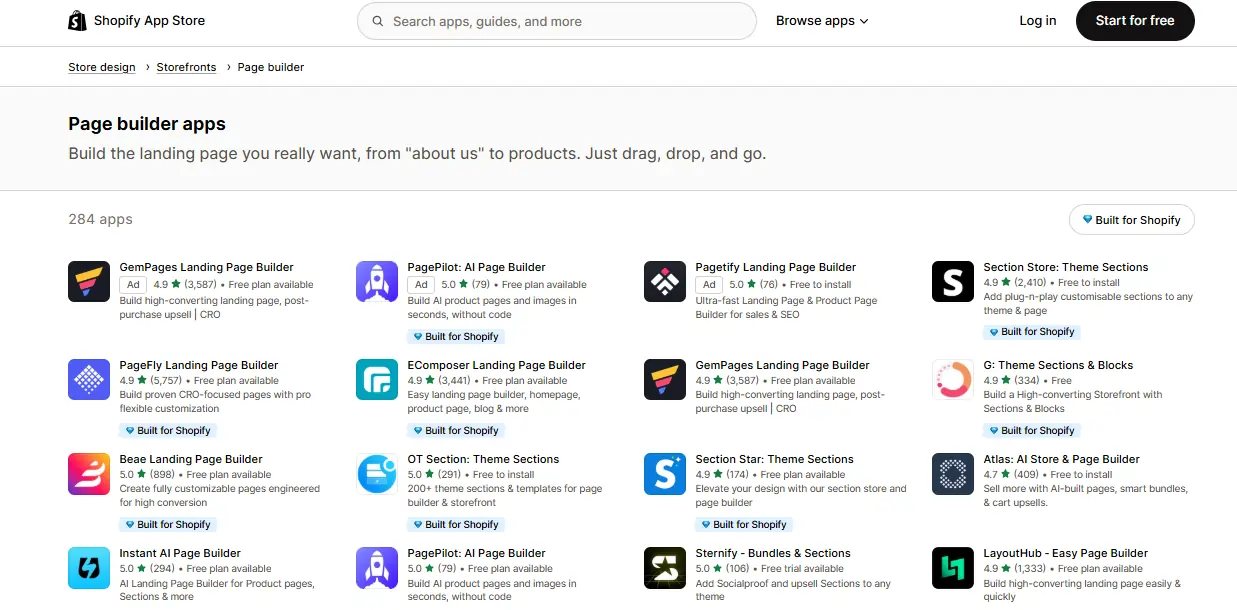Click the OT Section Theme Sections icon

[x=376, y=473]
